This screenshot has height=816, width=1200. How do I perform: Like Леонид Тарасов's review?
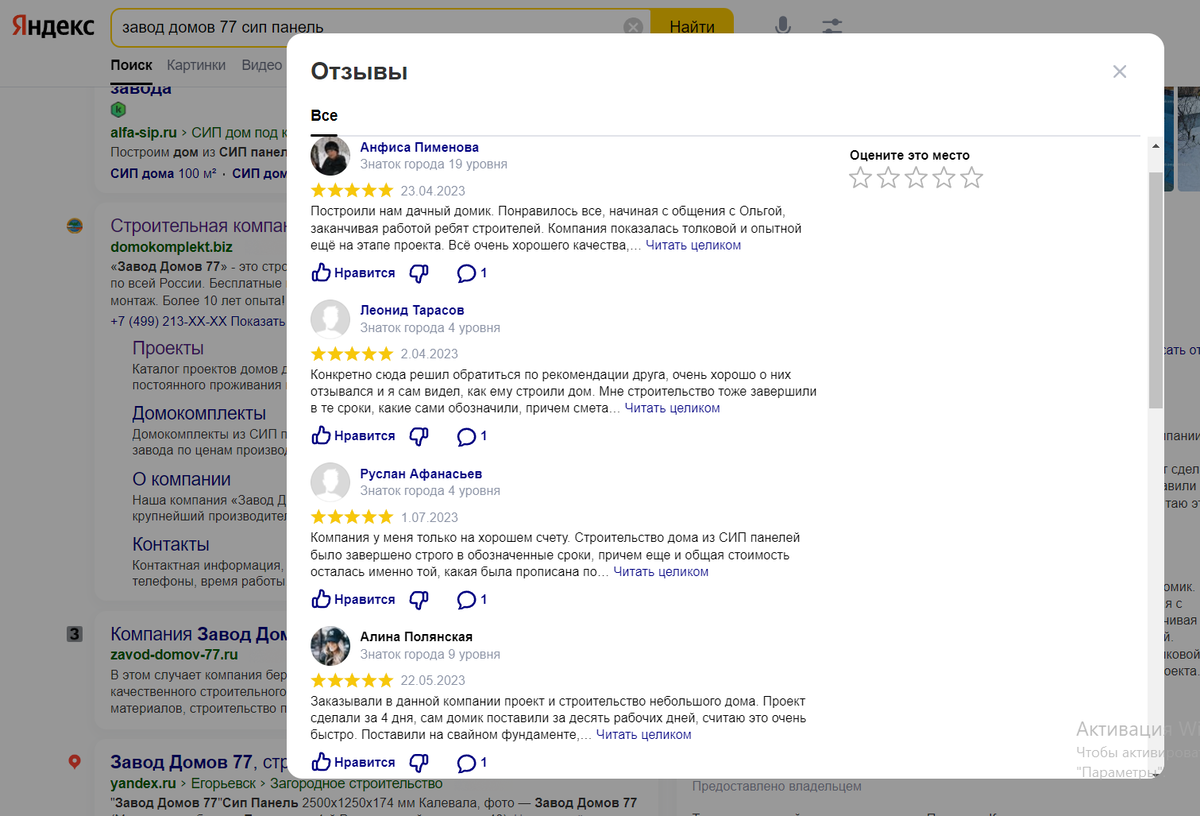tap(353, 436)
